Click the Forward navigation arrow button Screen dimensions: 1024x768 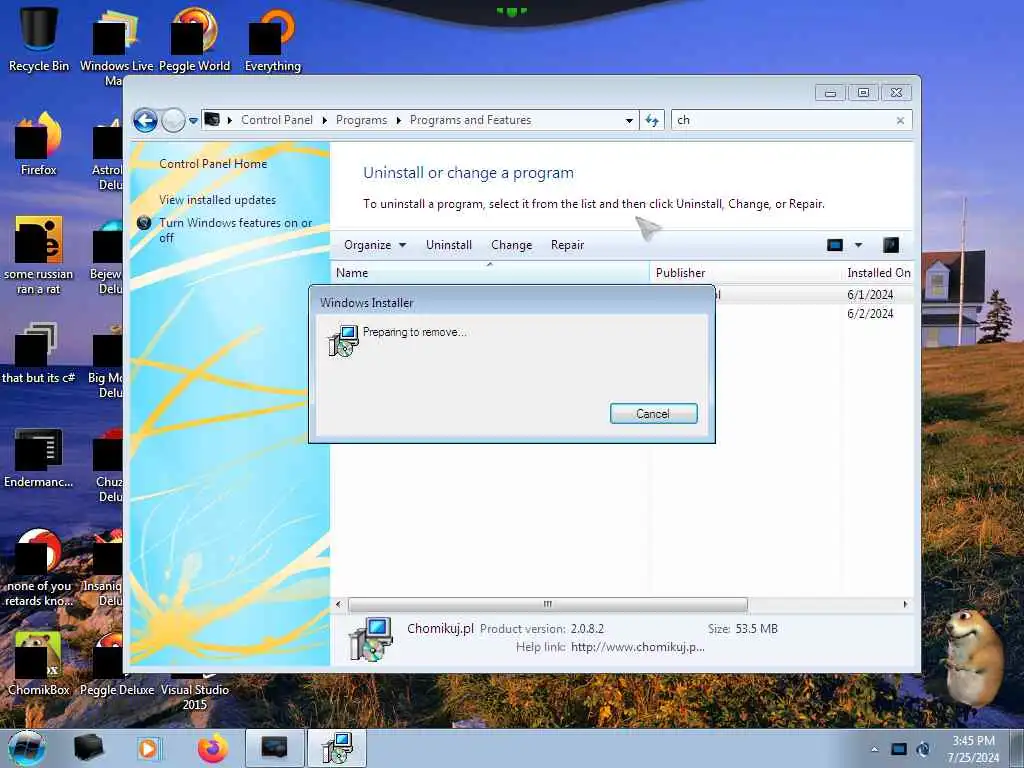[x=173, y=120]
